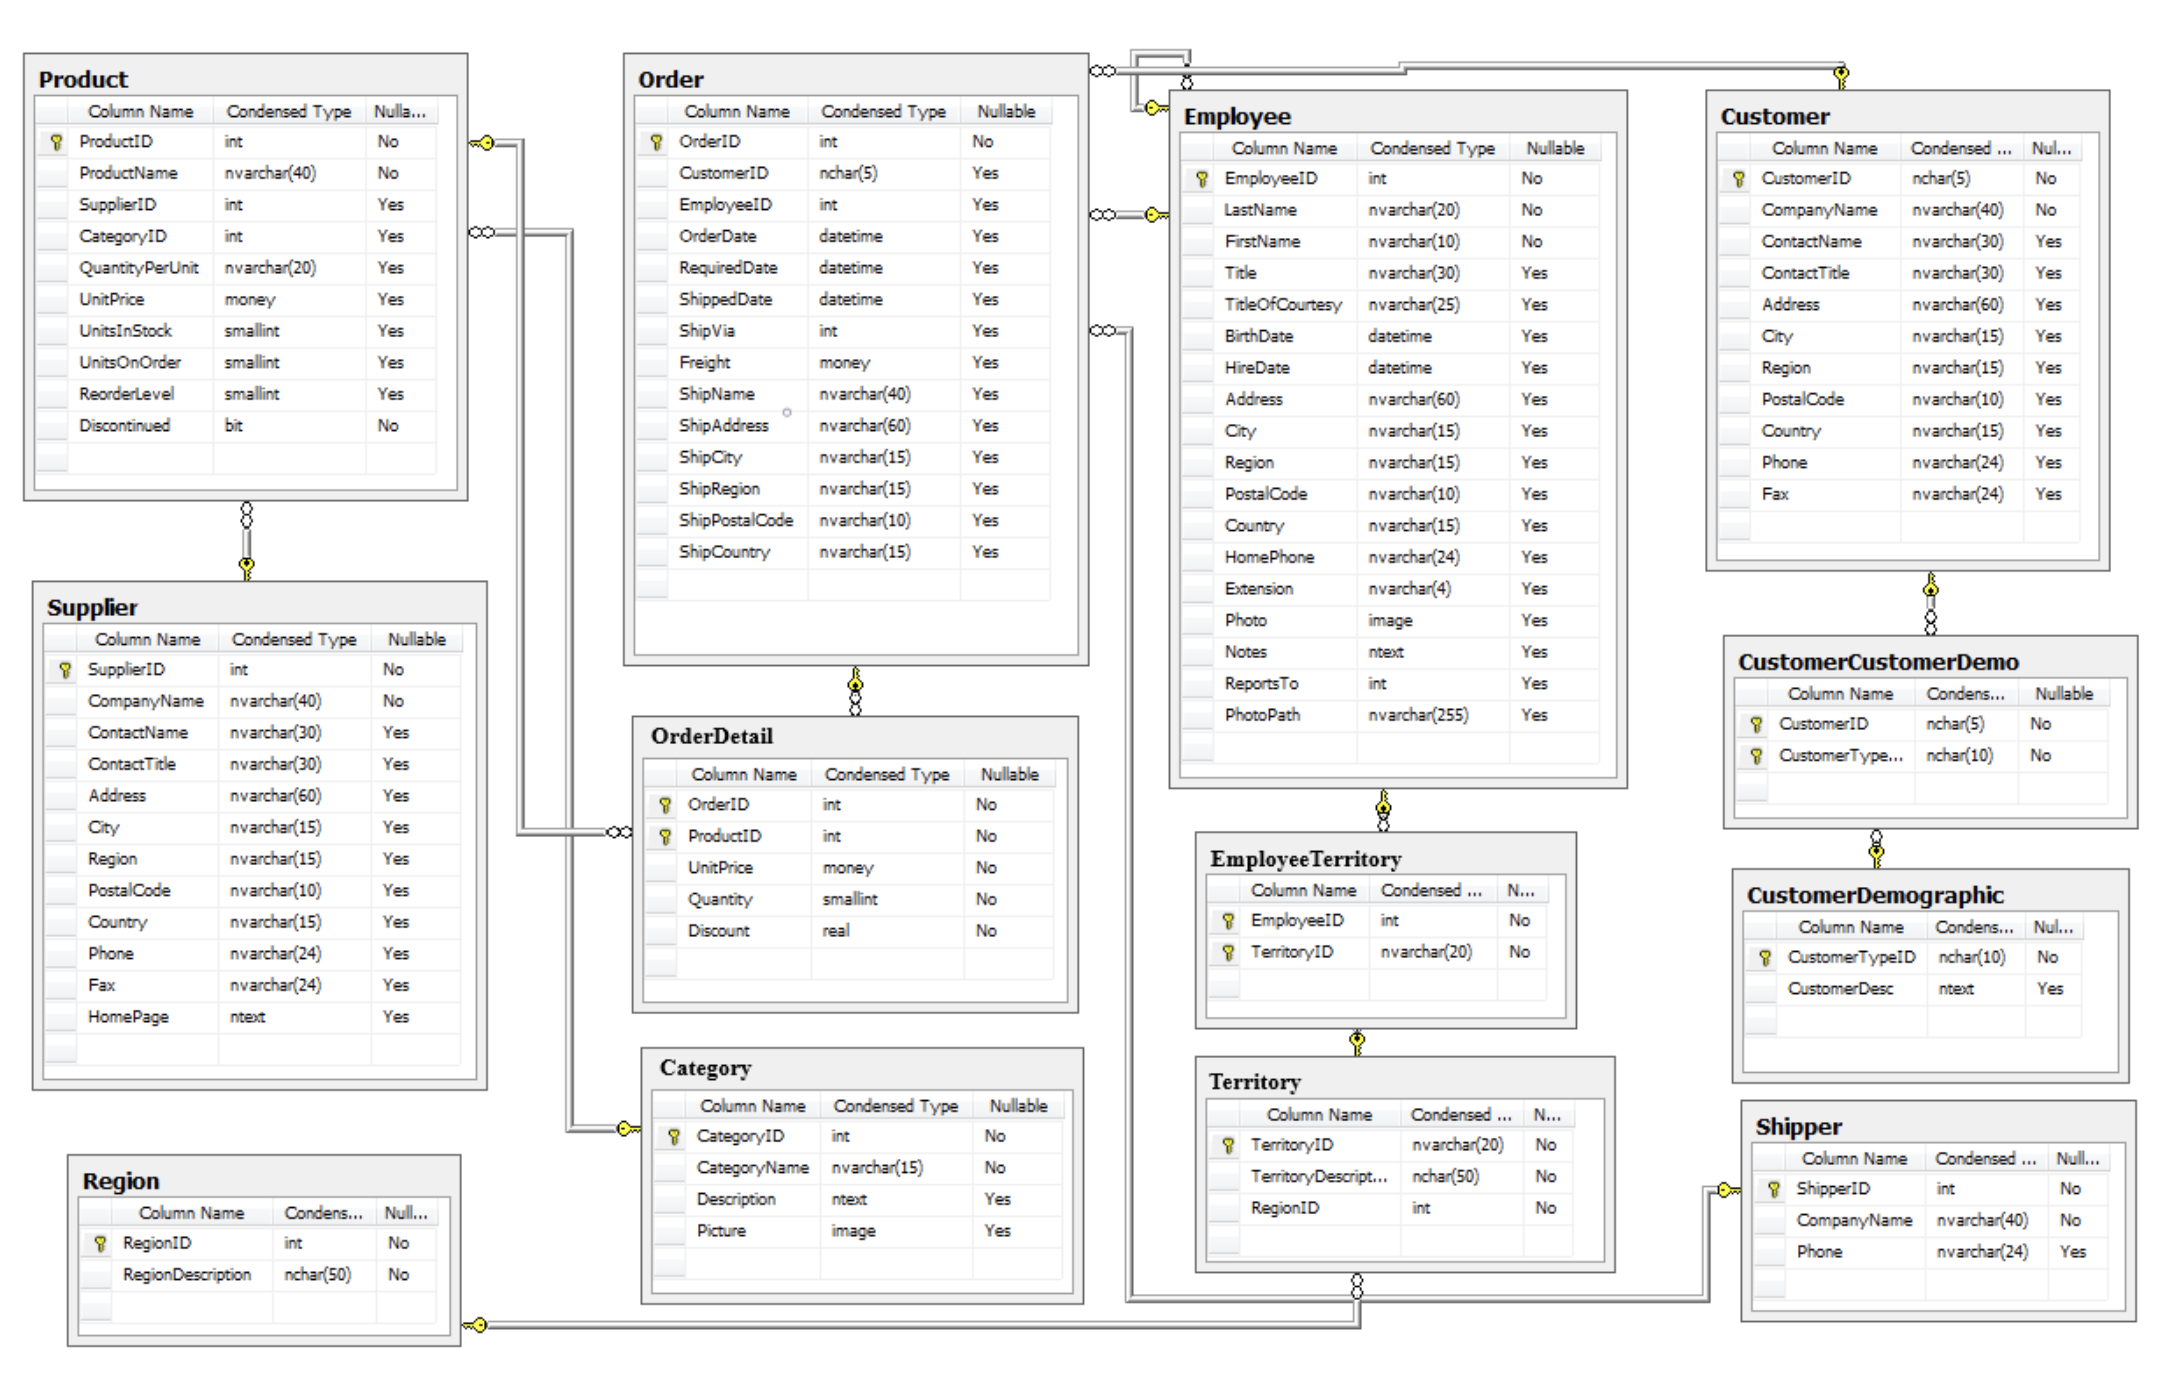Select HomePage row in Supplier table
The height and width of the screenshot is (1386, 2172).
tap(253, 1017)
